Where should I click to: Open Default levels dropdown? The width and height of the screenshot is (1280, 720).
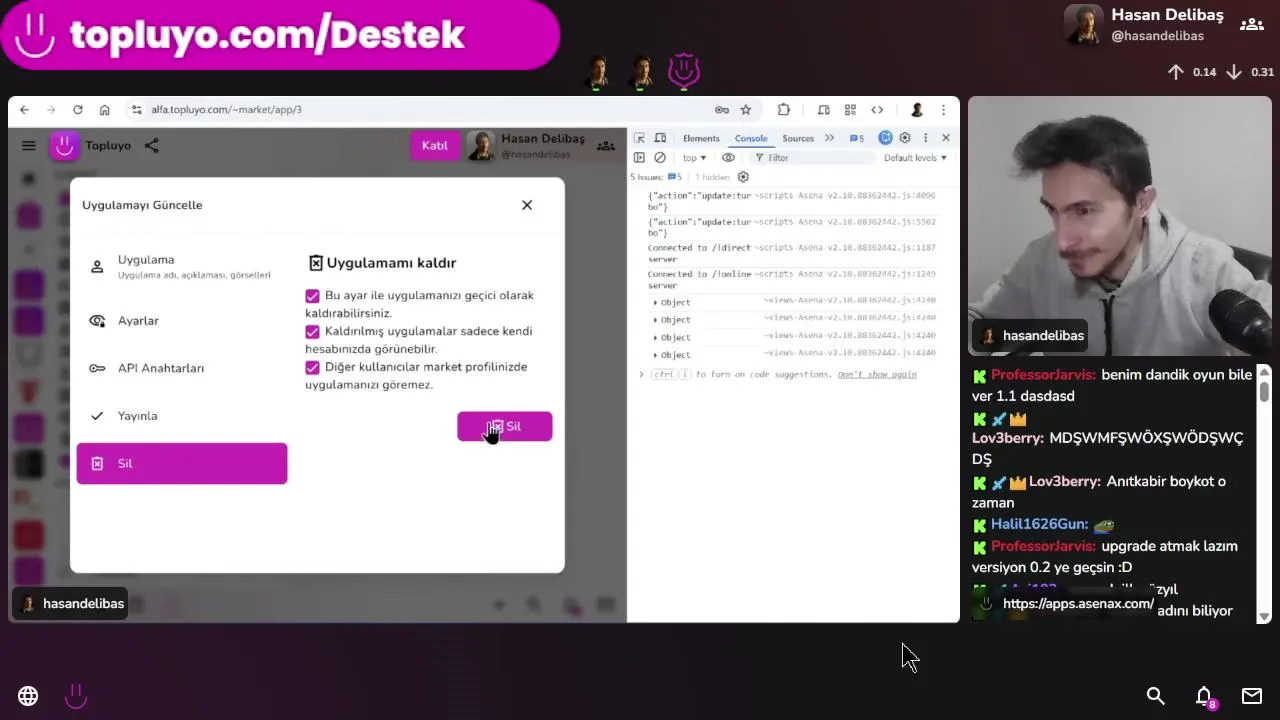click(x=915, y=158)
